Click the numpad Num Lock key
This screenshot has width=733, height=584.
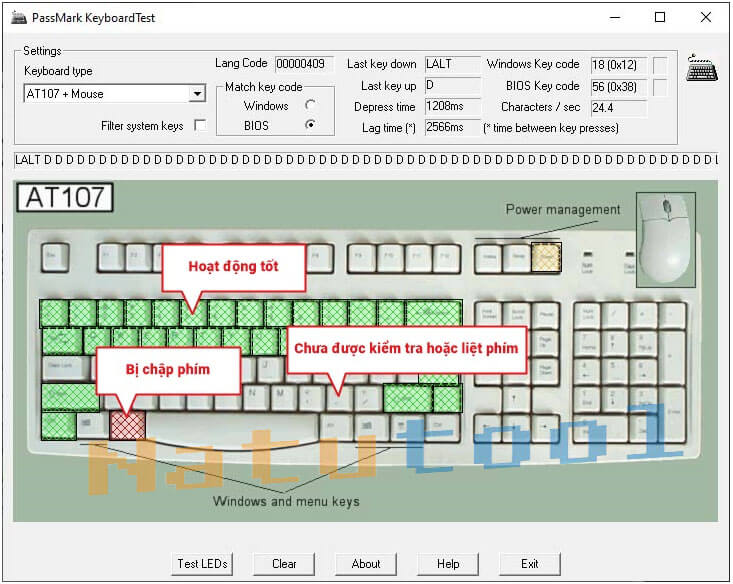pos(588,316)
